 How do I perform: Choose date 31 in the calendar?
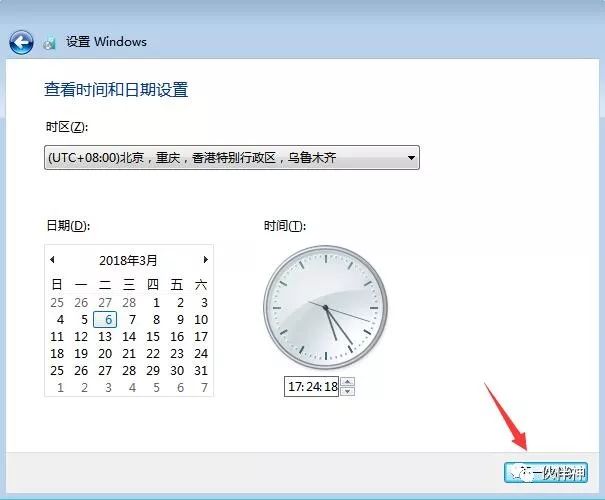point(201,370)
